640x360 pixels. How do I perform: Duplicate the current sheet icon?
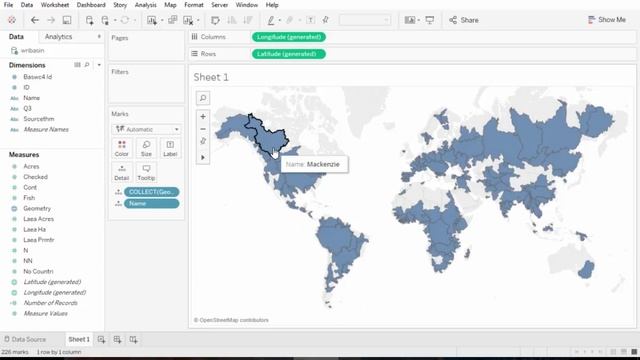173,20
